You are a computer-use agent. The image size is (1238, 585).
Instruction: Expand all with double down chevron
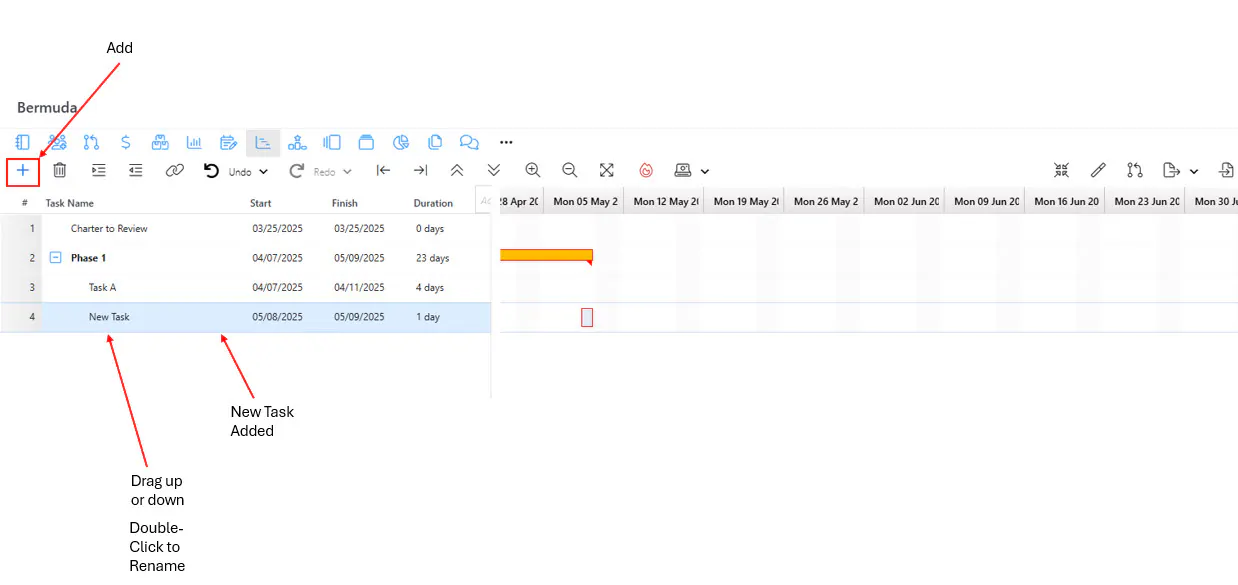click(494, 171)
